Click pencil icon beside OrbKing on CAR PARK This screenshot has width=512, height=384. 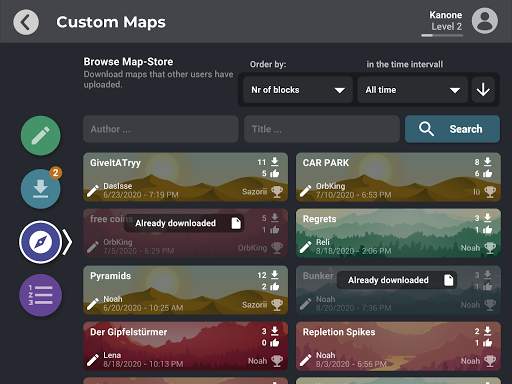coord(305,191)
